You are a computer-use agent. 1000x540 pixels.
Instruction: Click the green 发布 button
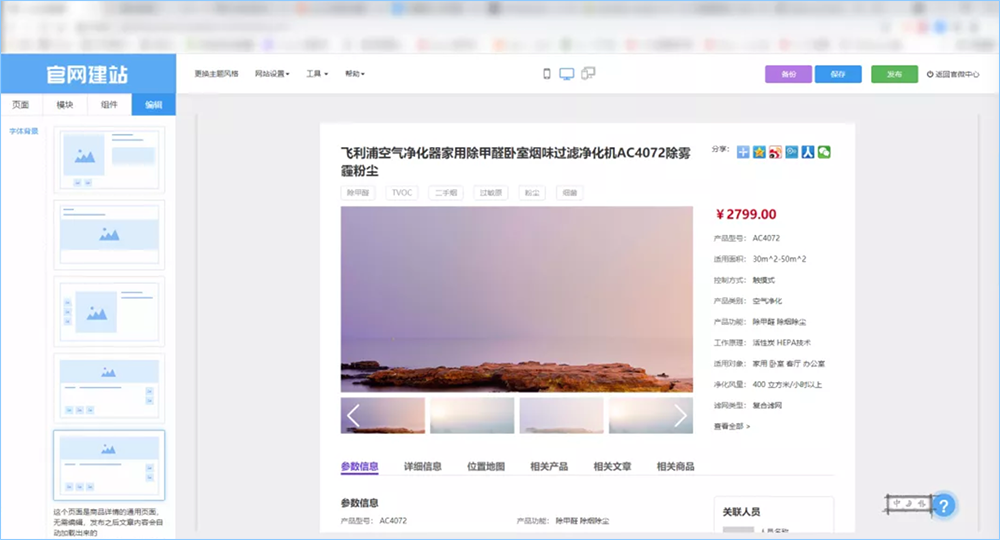[895, 74]
